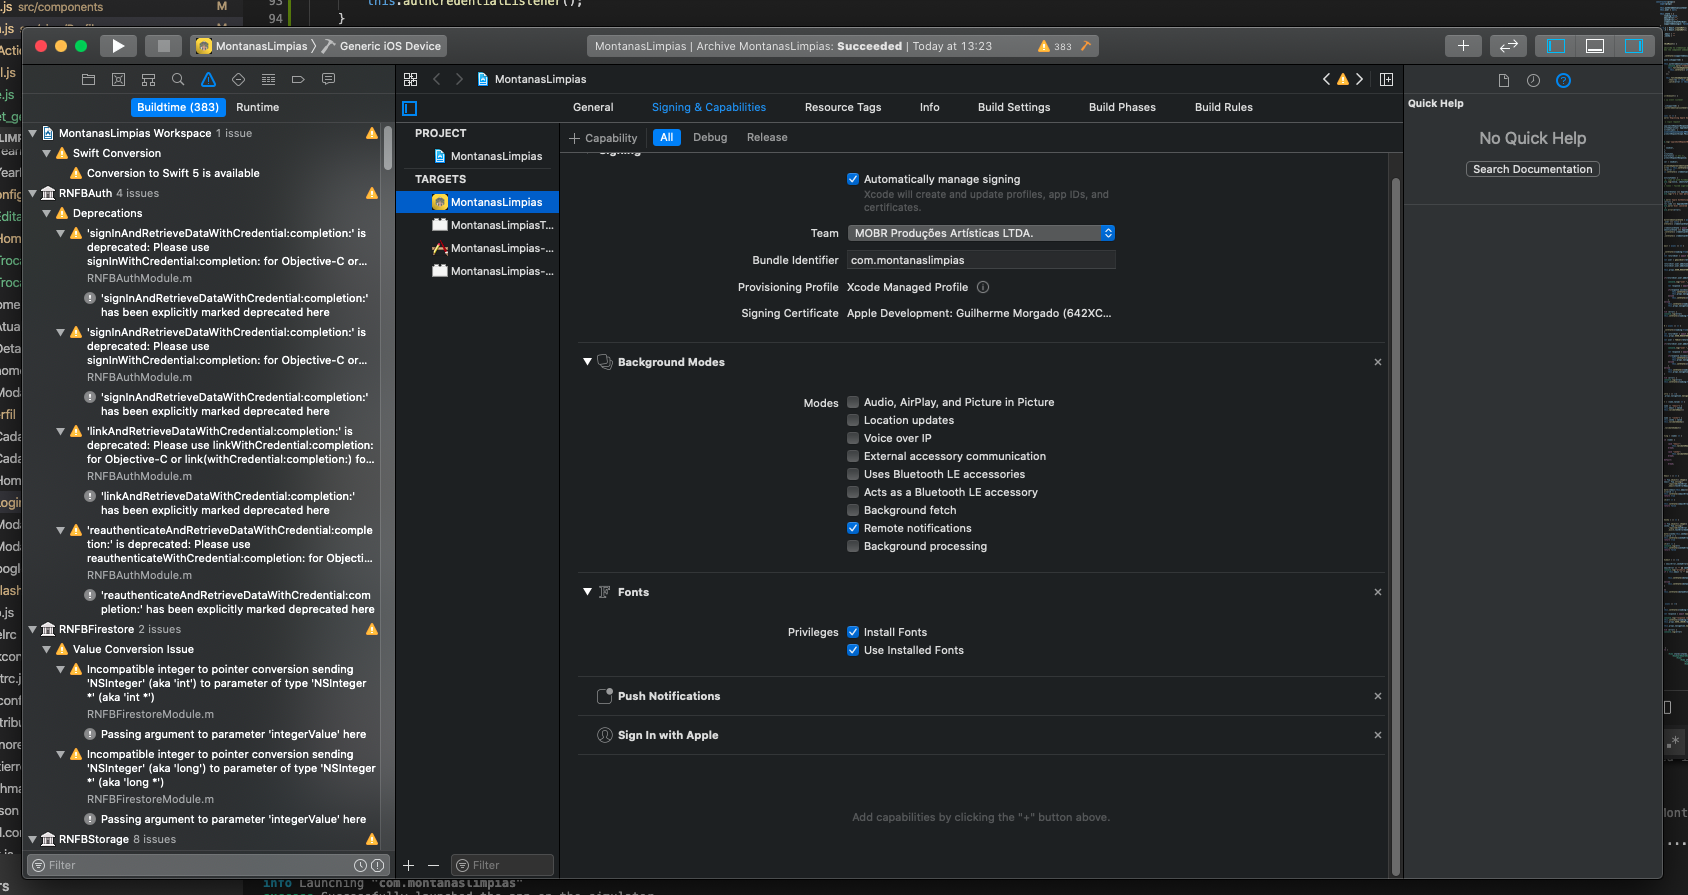Viewport: 1688px width, 895px height.
Task: Show the File inspector
Action: (1503, 81)
